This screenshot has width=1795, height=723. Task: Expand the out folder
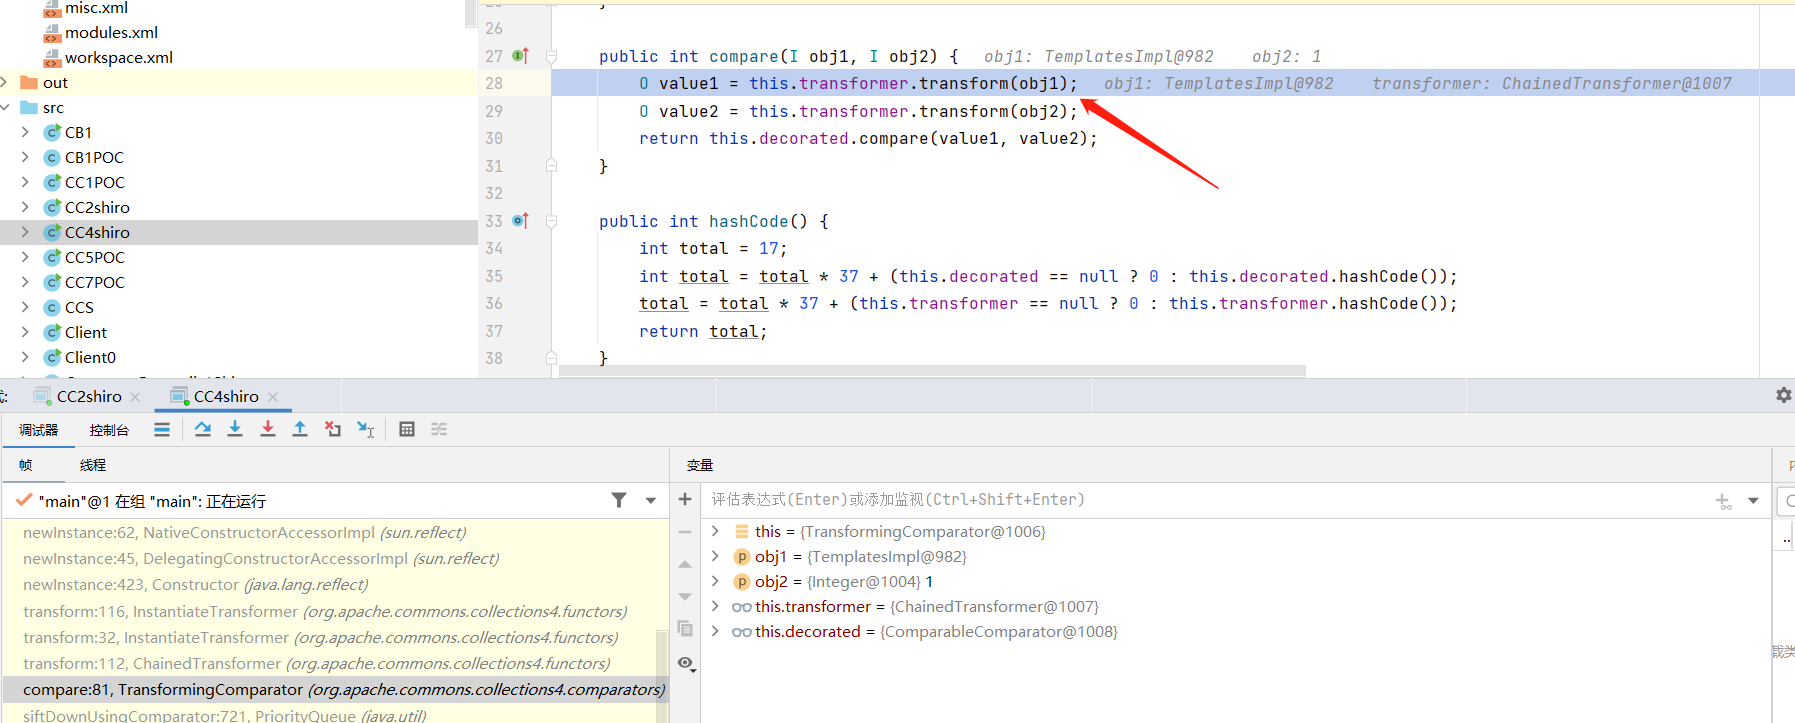[5, 82]
